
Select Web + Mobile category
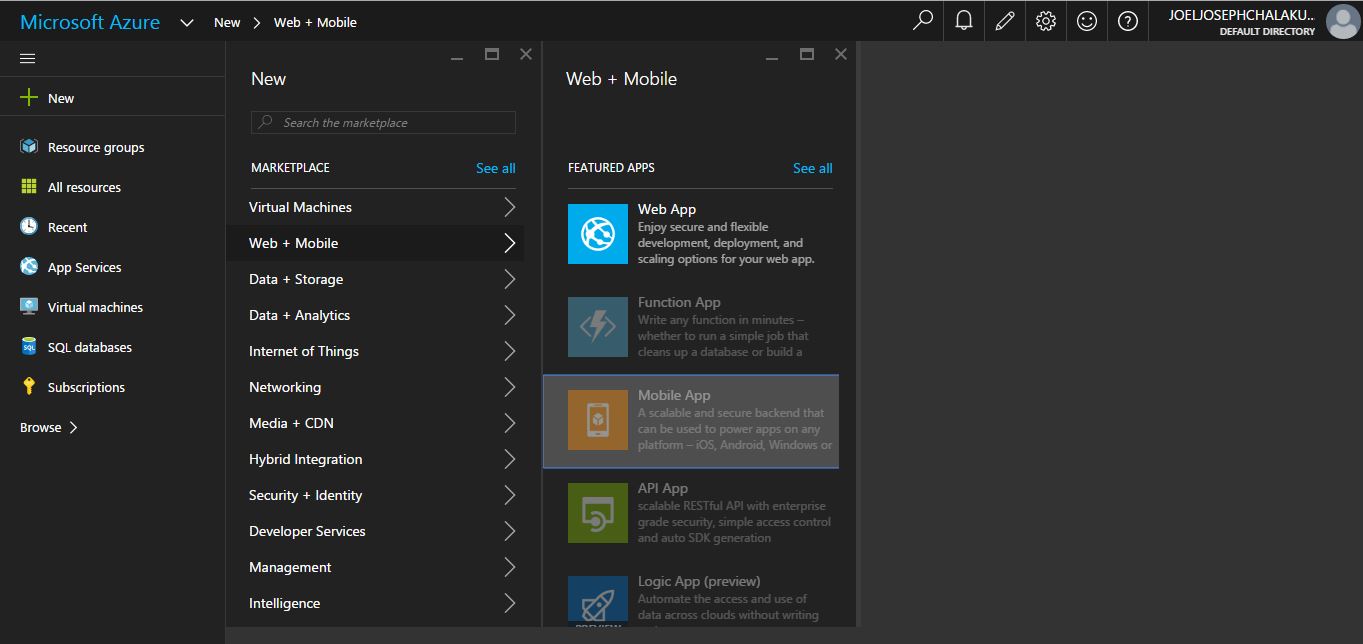[374, 243]
